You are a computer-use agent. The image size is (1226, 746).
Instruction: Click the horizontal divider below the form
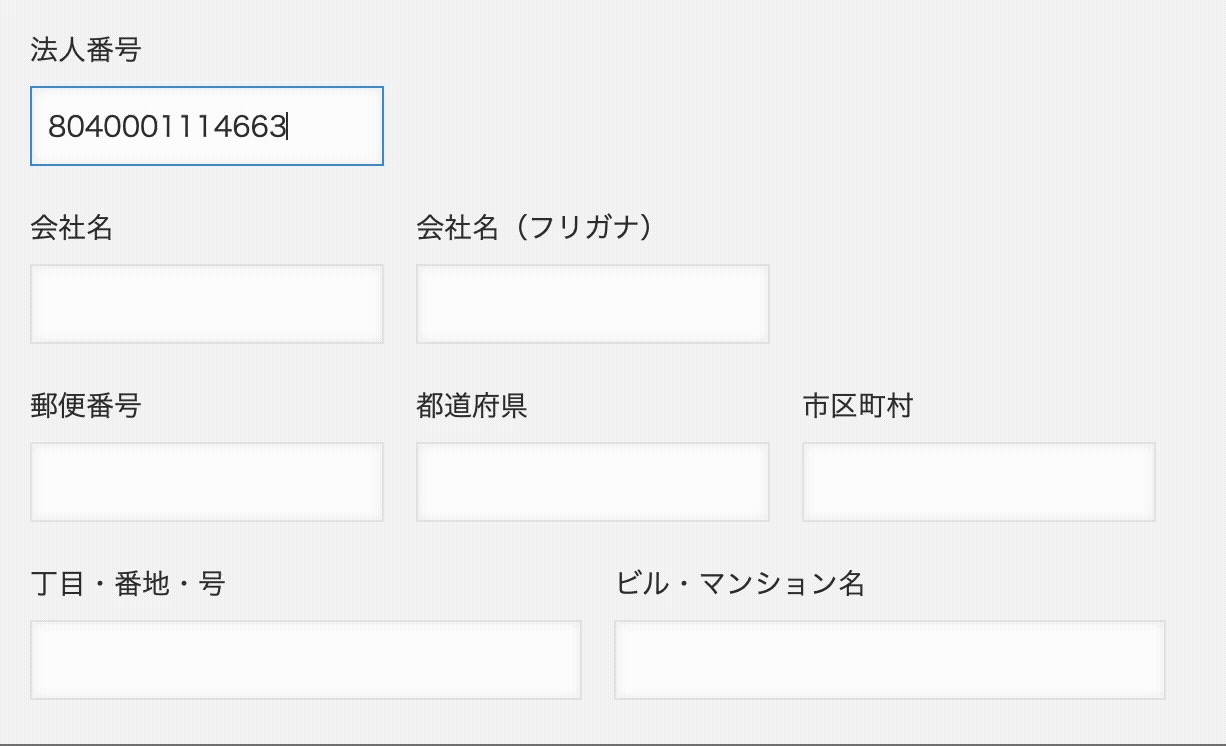612,744
